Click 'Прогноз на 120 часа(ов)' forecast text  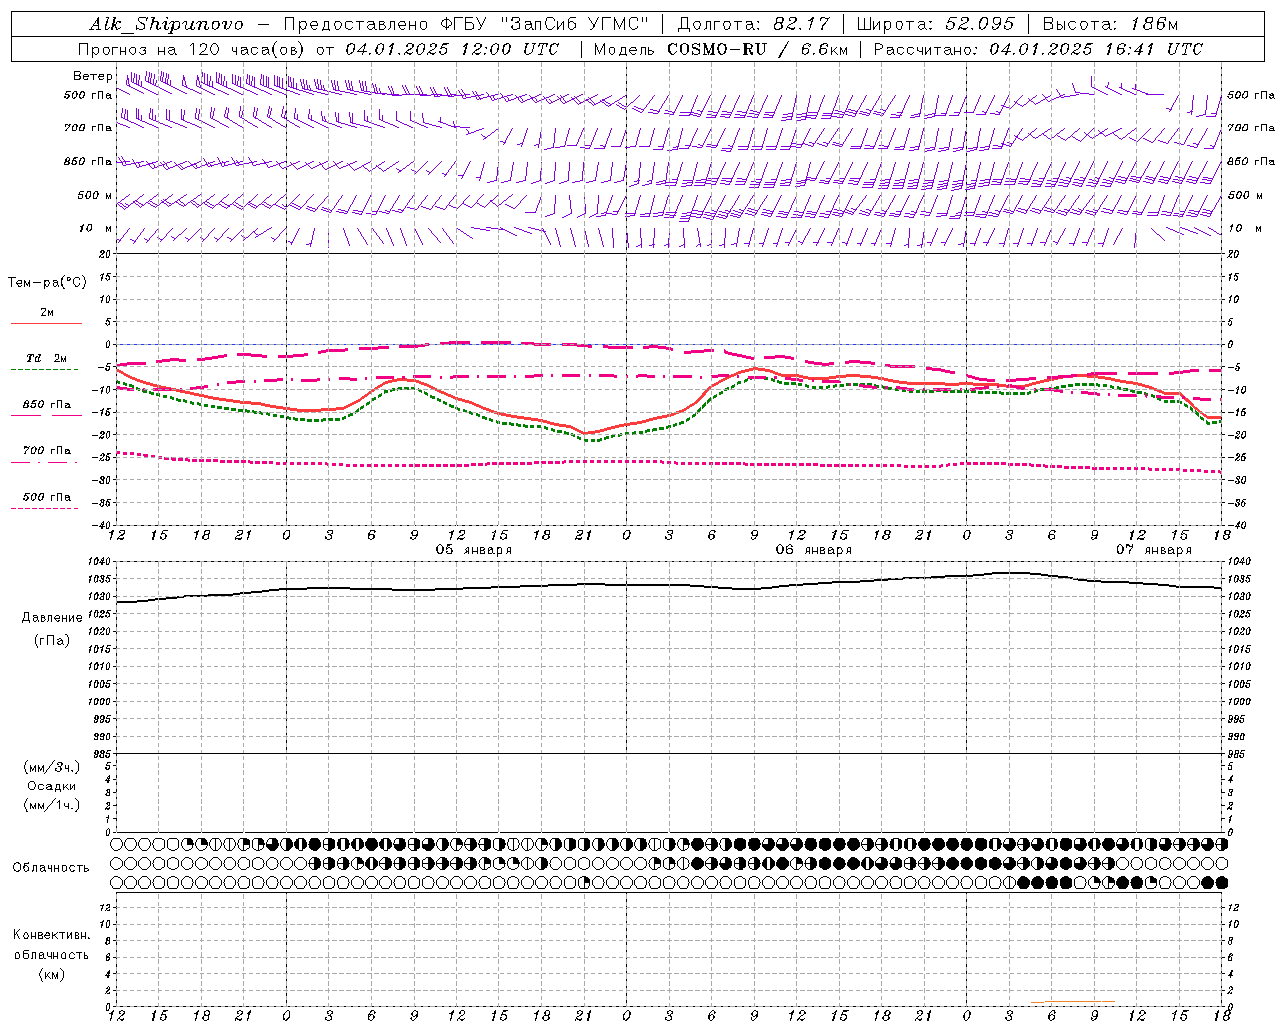192,49
